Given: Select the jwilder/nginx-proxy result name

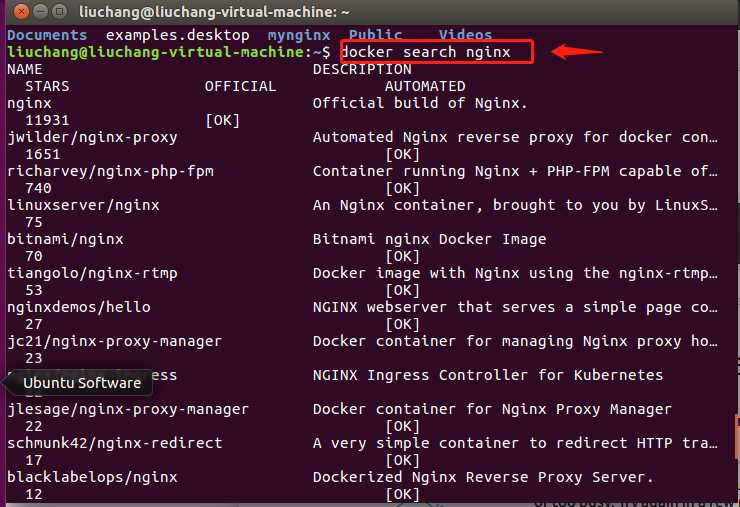Looking at the screenshot, I should [x=92, y=137].
